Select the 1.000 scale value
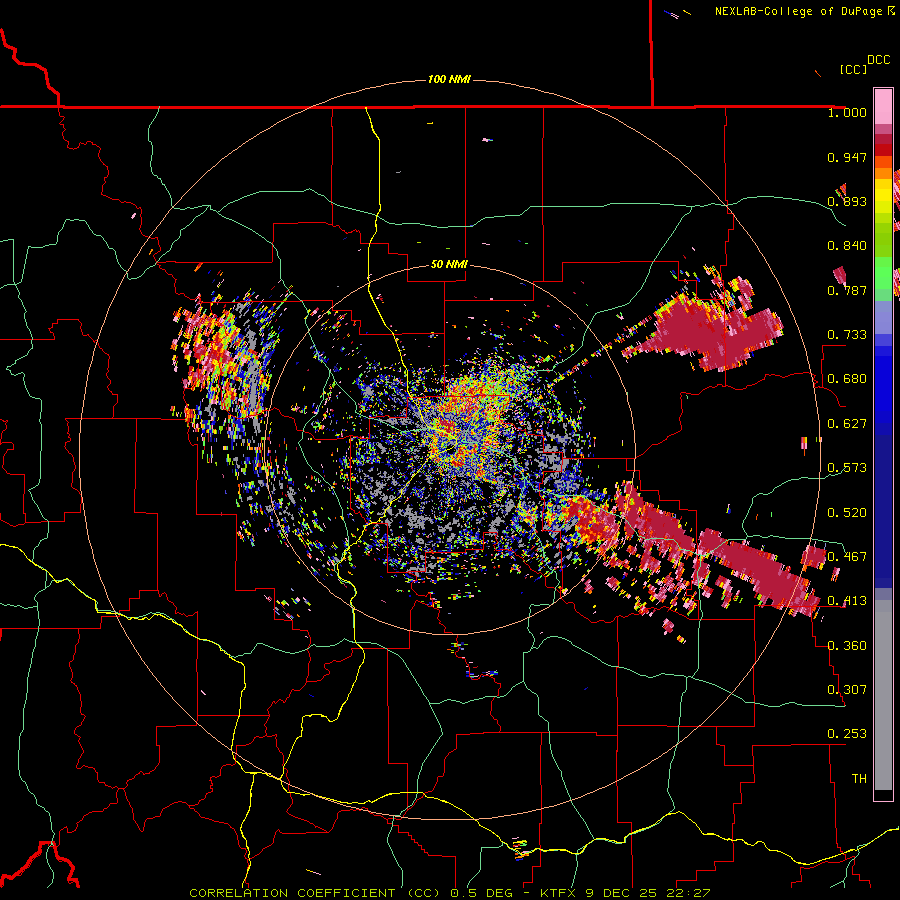 (847, 112)
